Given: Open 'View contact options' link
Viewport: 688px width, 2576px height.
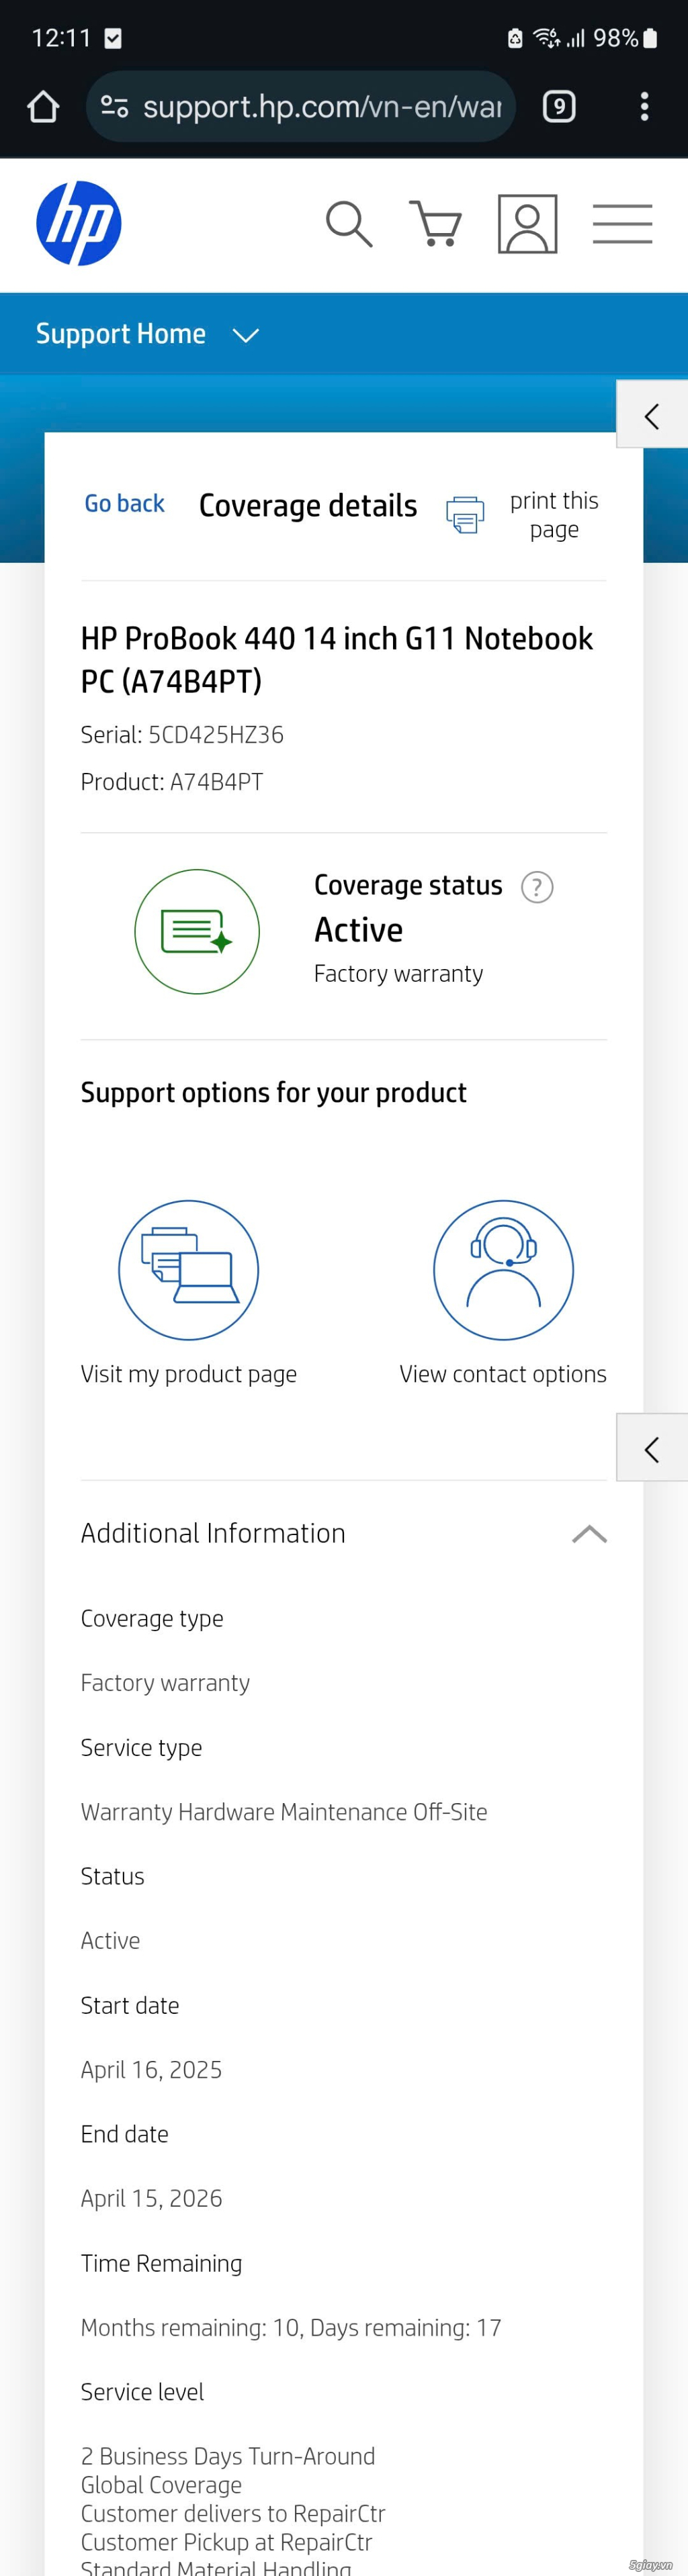Looking at the screenshot, I should 503,1374.
